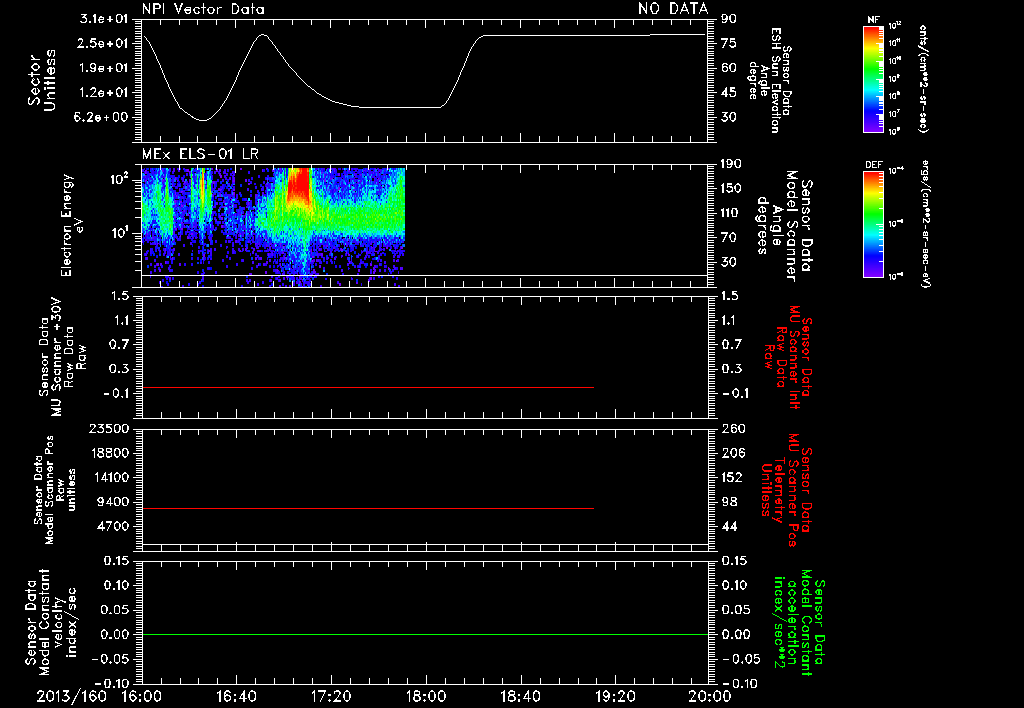
Task: Click the red MU Scanner Pos trace line
Action: coord(368,508)
